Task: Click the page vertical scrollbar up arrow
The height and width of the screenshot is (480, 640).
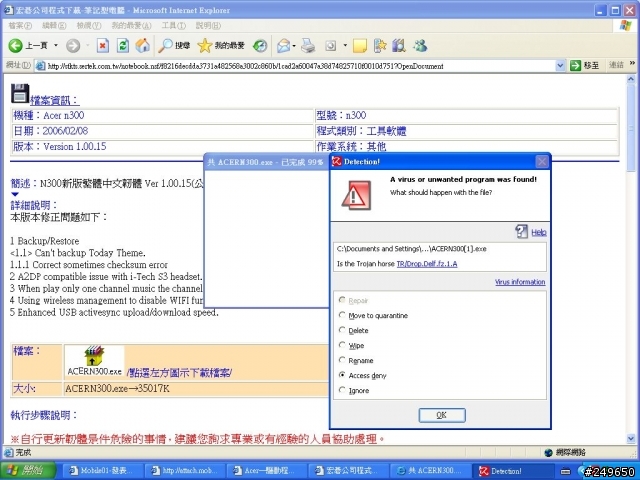Action: click(631, 79)
